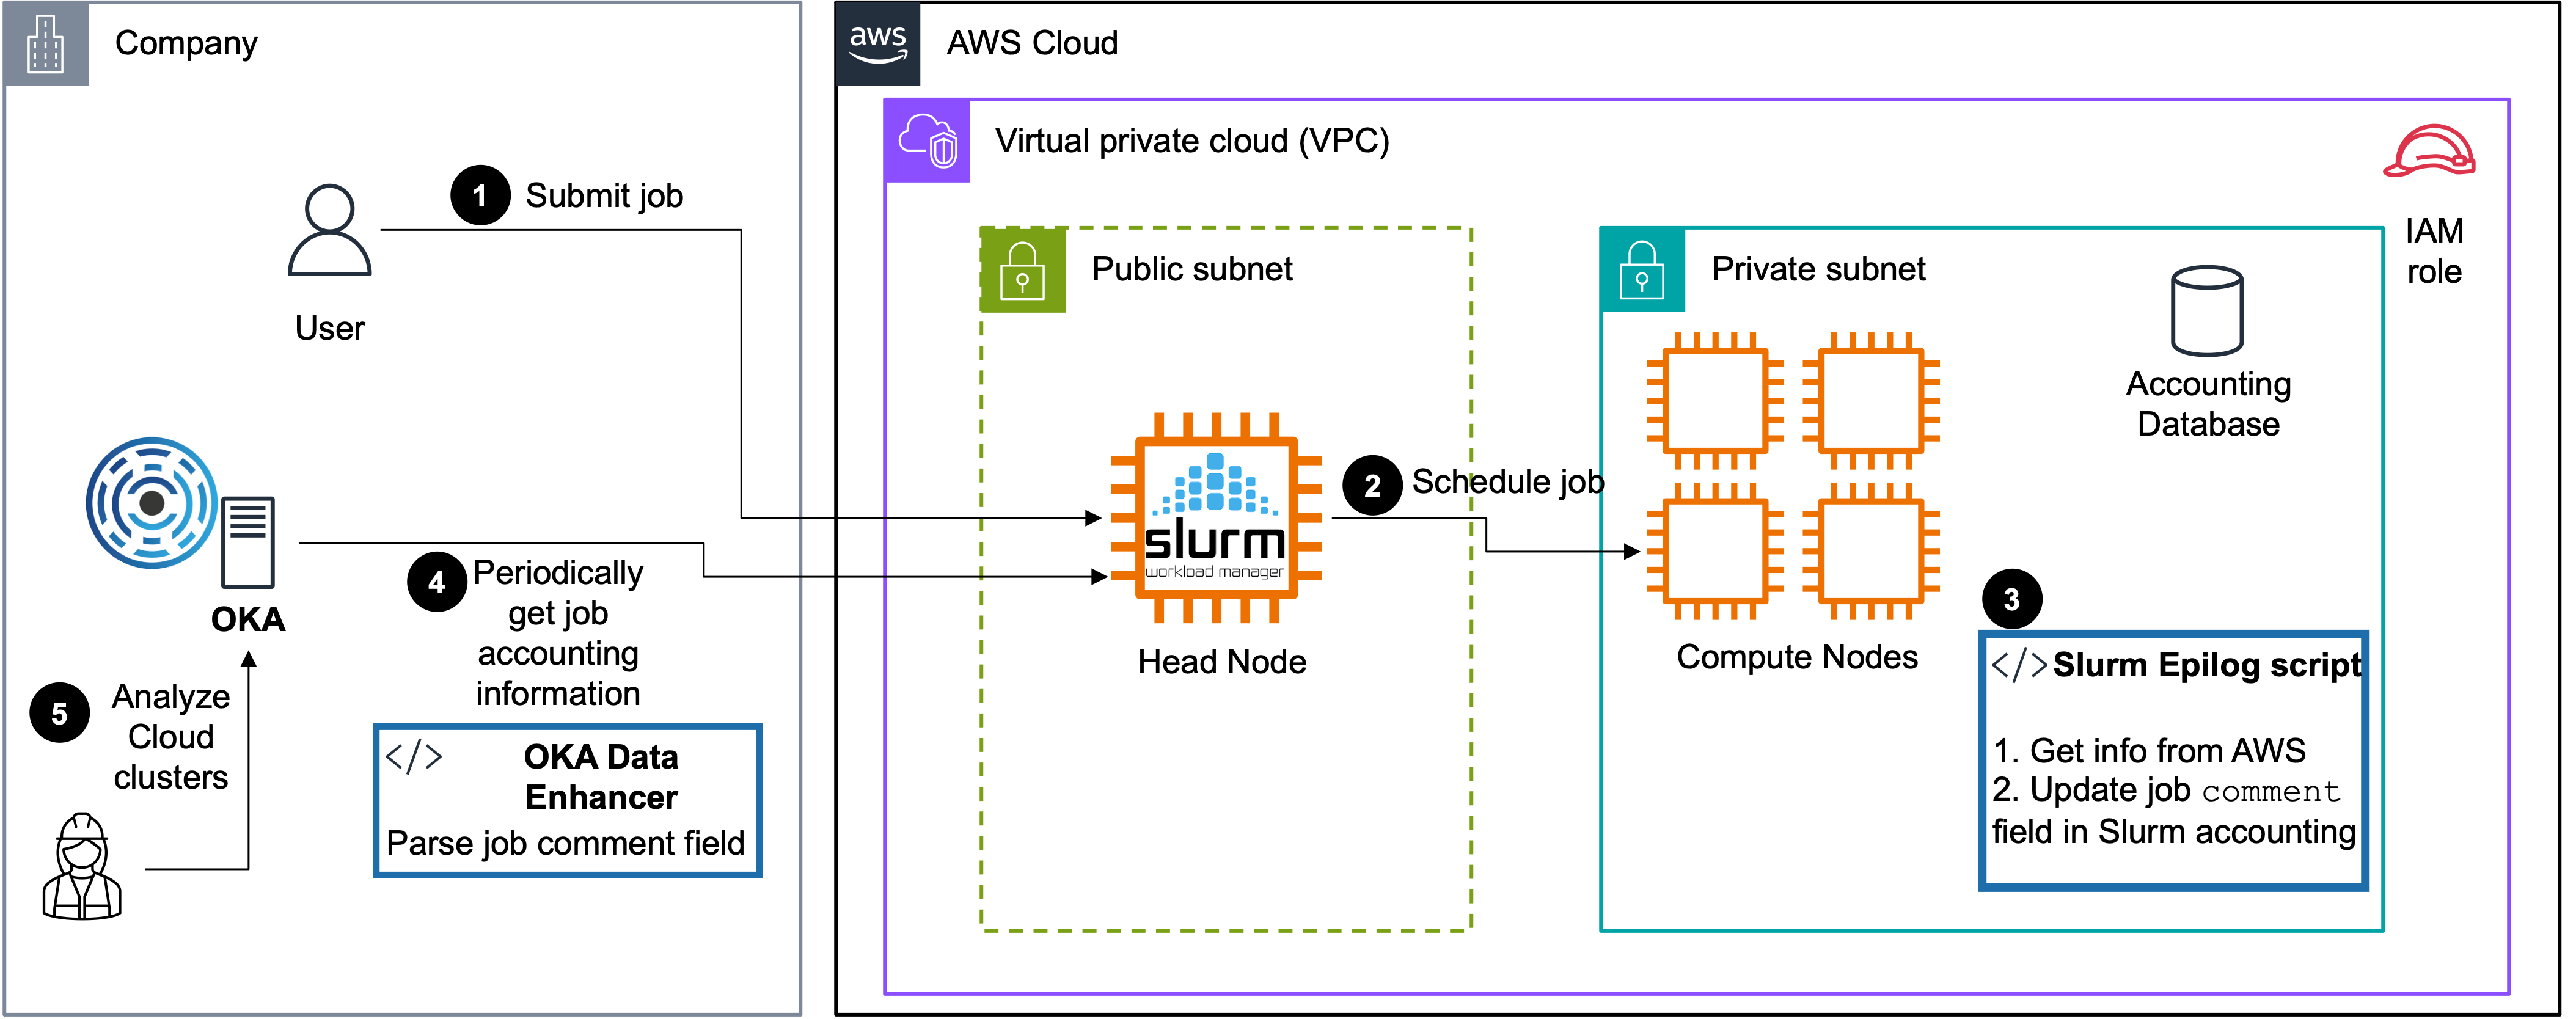Screen dimensions: 2576x1019
Task: Click step number 1 near the user
Action: [479, 196]
